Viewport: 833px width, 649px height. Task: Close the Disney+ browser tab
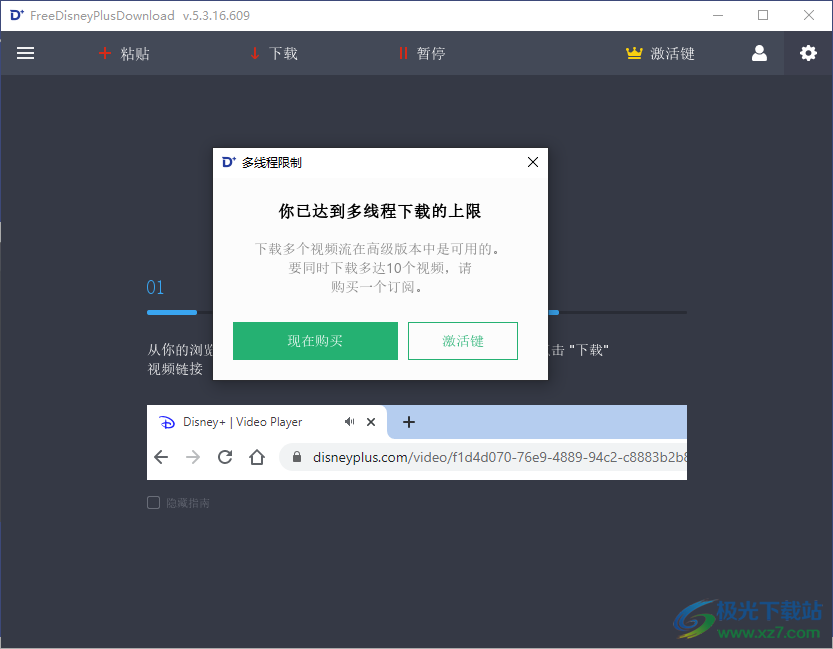(x=371, y=422)
